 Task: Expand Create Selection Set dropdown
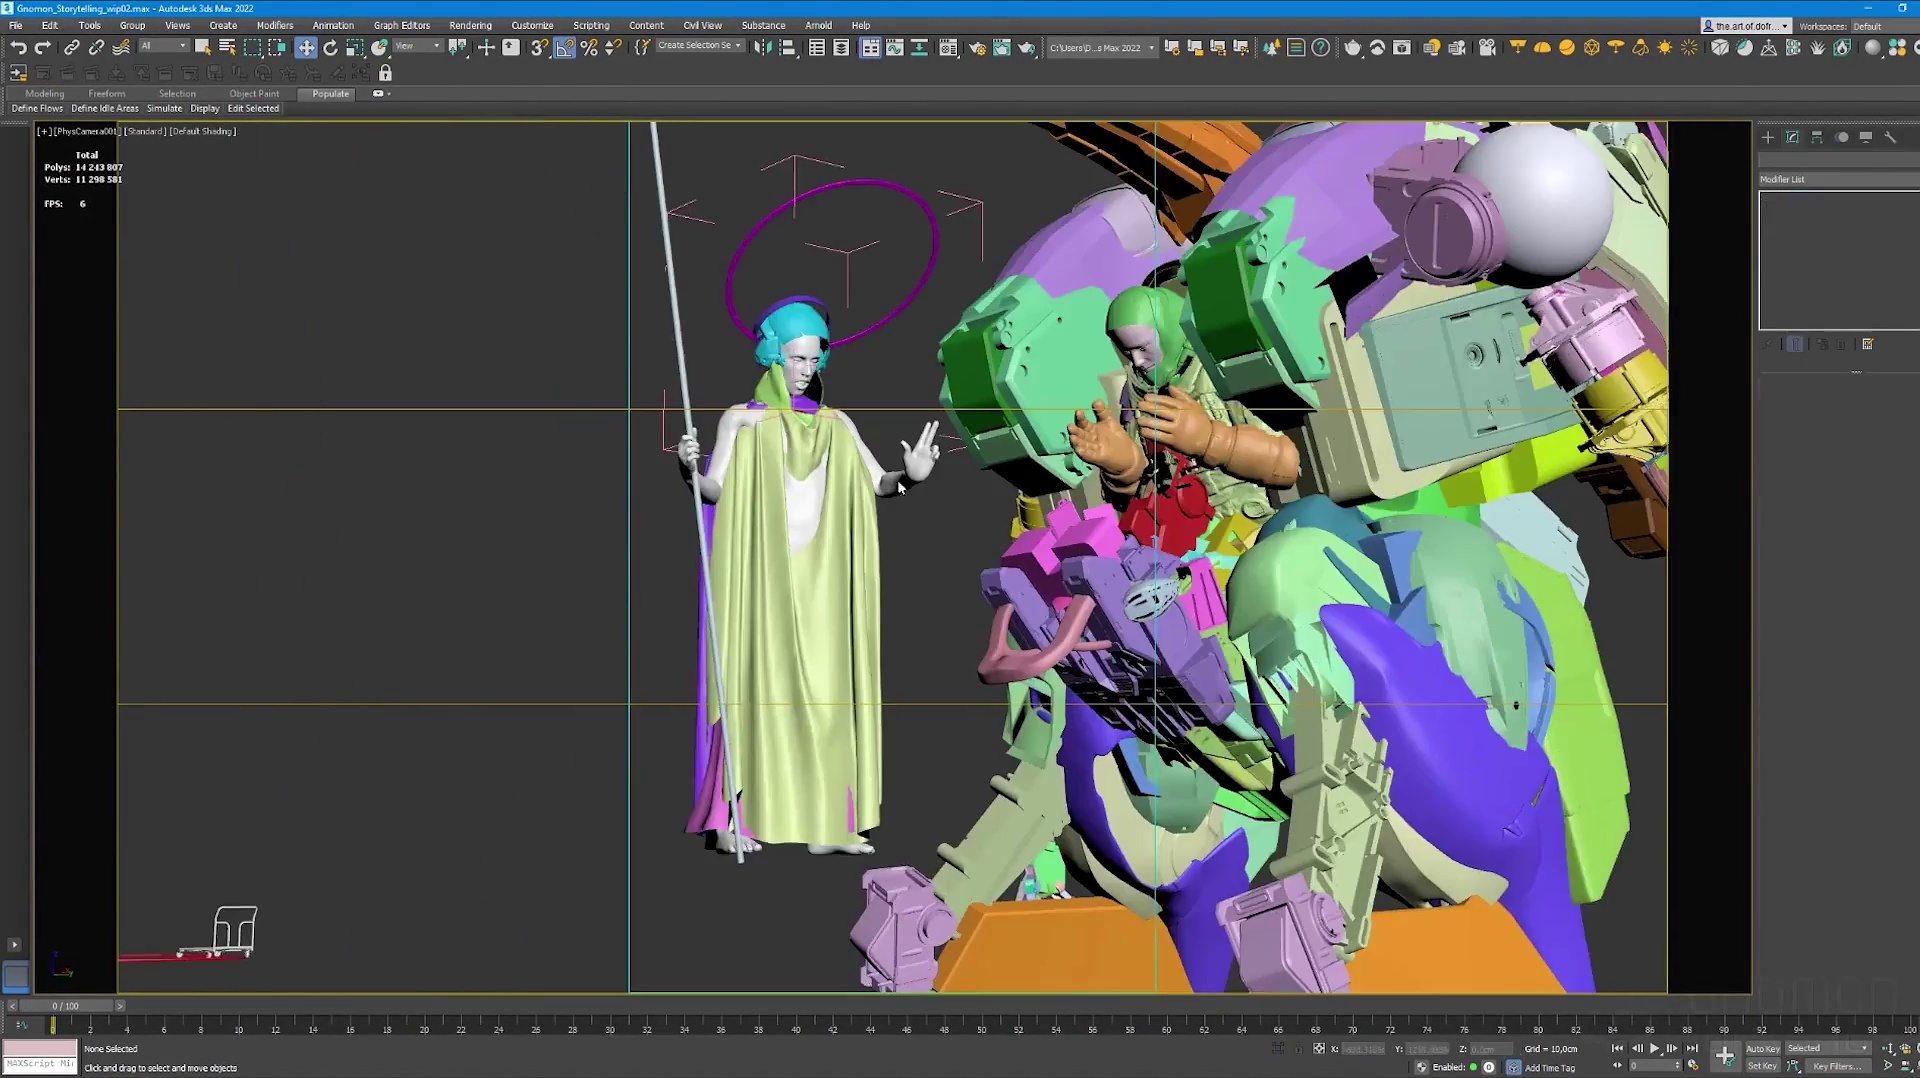[700, 46]
